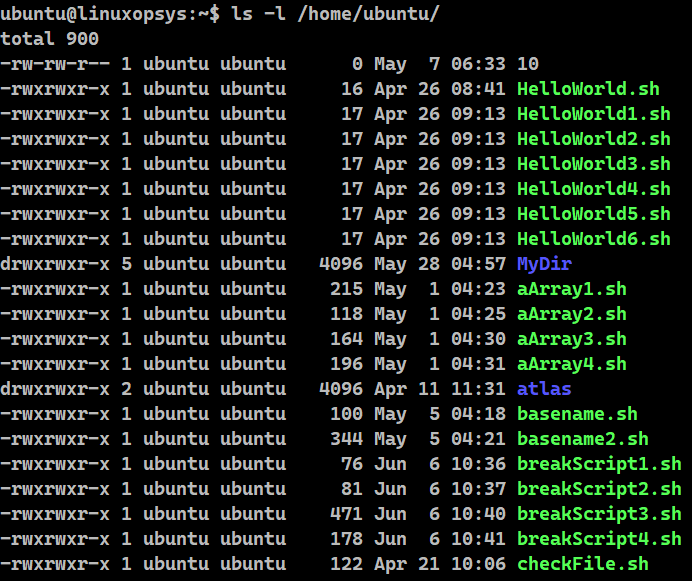Image resolution: width=692 pixels, height=581 pixels.
Task: Select the size value 215
Action: click(x=346, y=289)
